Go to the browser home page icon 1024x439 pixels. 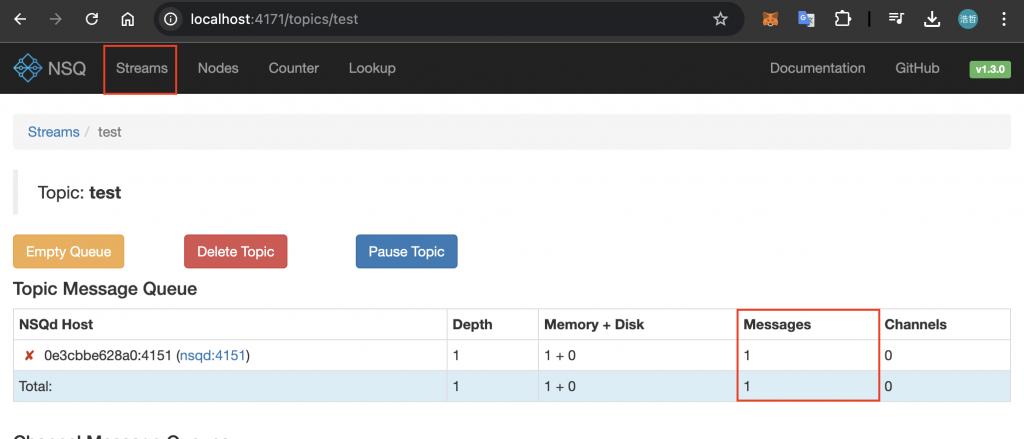[127, 19]
